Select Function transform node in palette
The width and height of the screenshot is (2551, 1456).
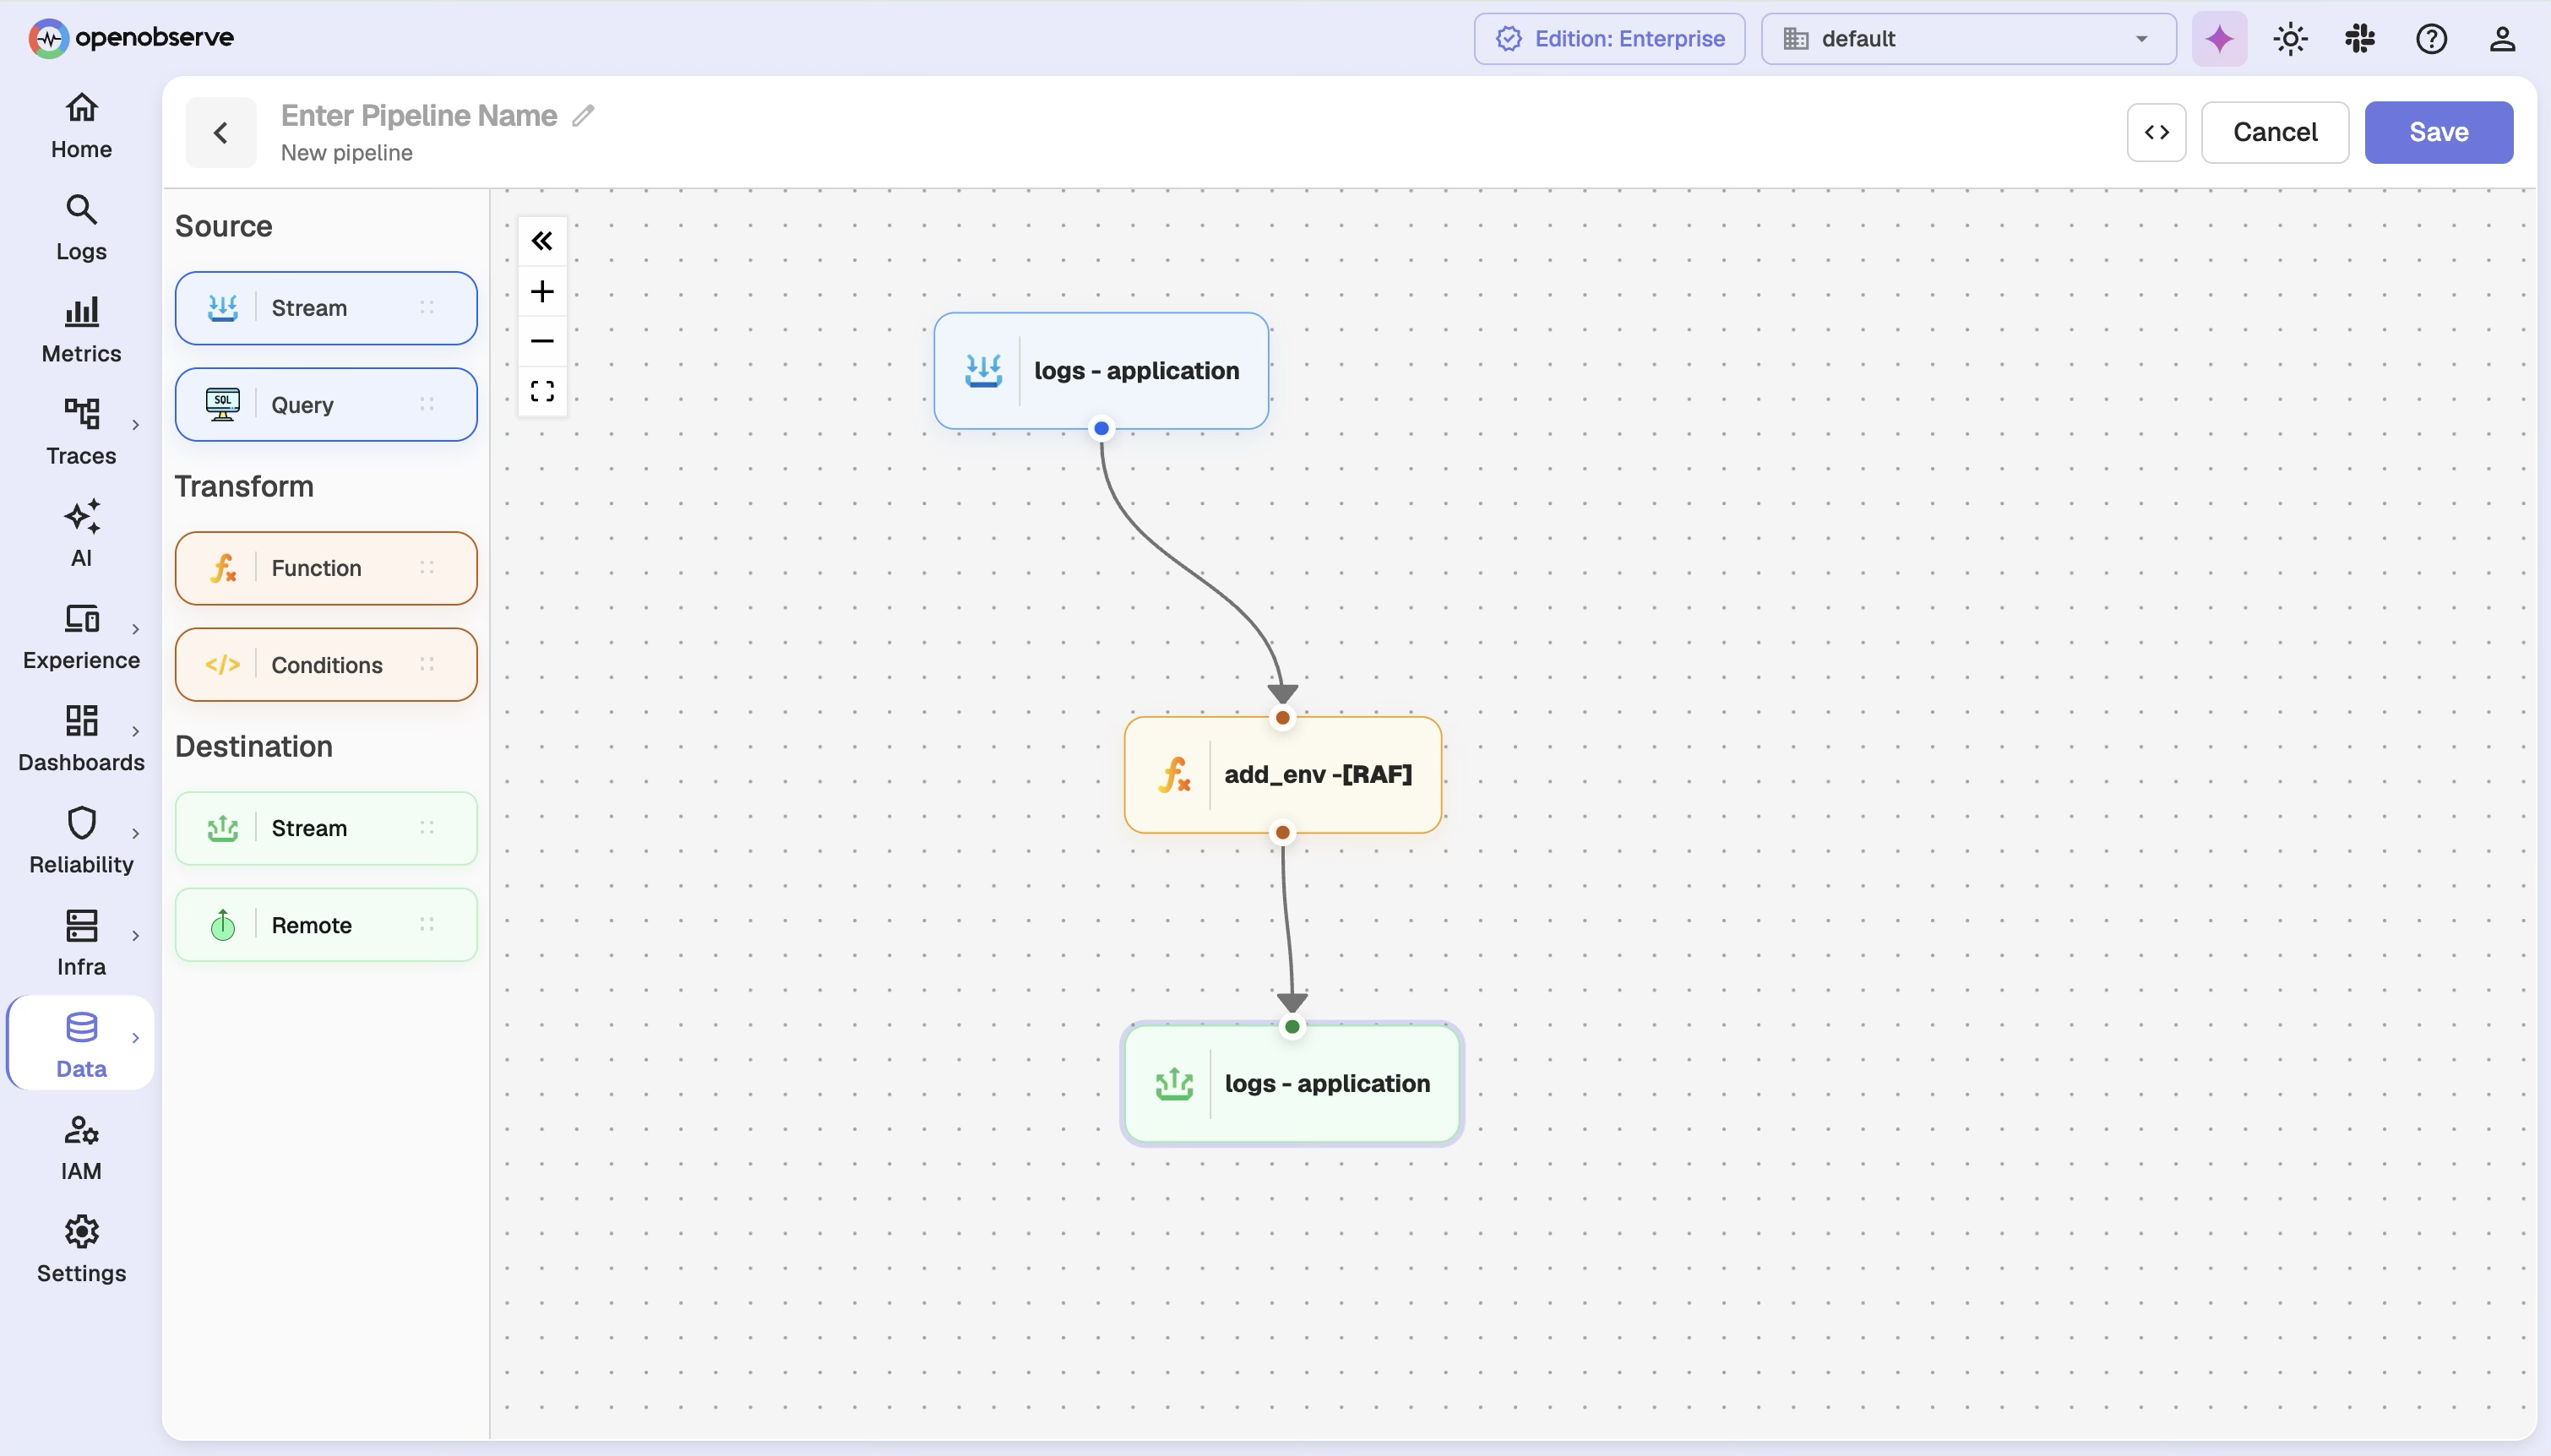coord(326,568)
